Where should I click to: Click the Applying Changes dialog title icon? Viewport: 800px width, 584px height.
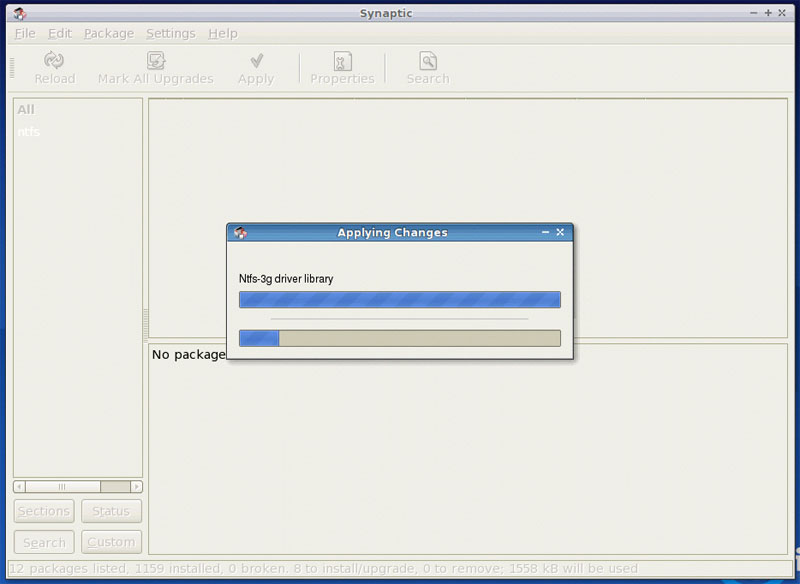240,233
